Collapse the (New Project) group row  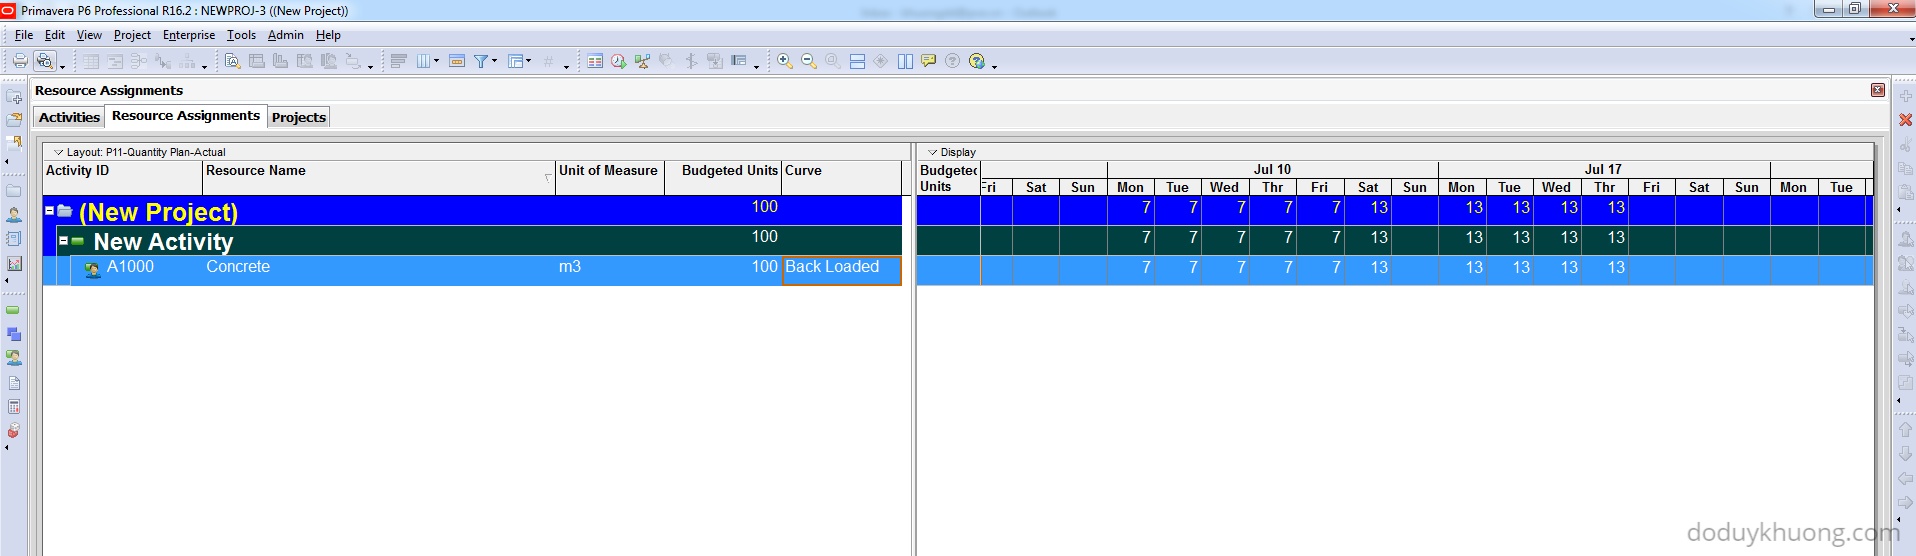pyautogui.click(x=49, y=211)
